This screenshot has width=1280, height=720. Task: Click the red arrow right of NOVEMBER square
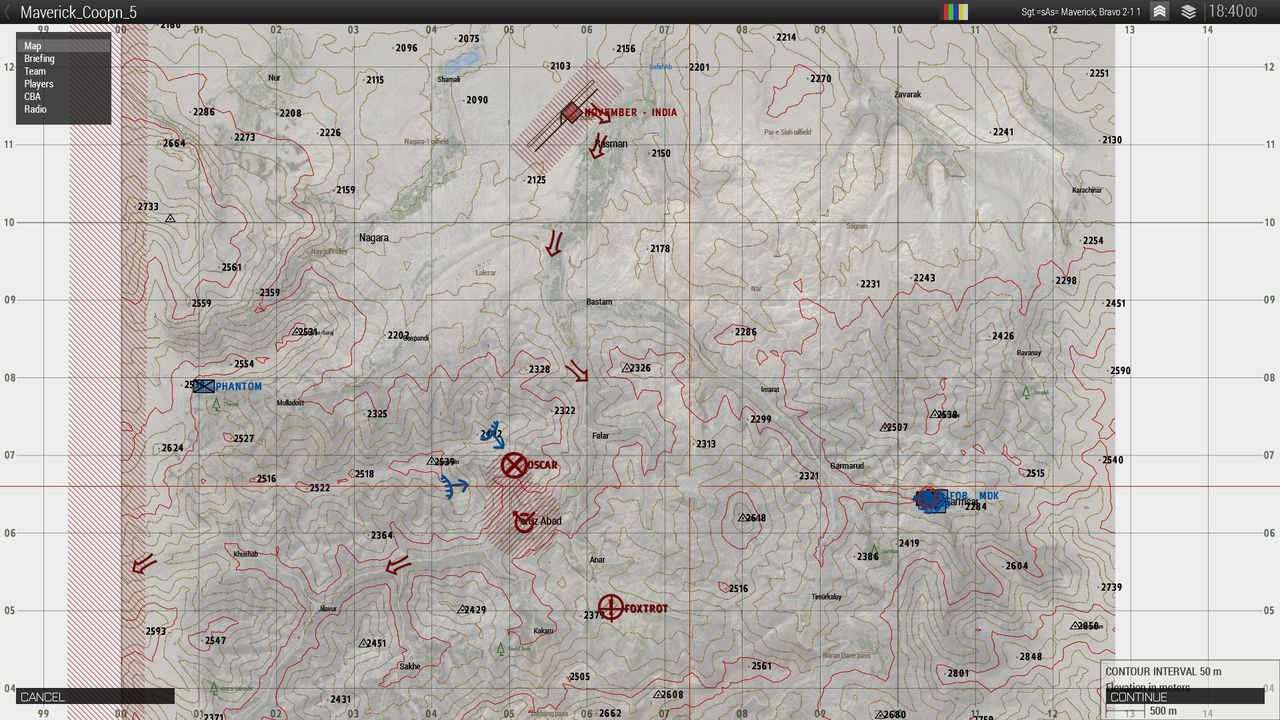coord(601,115)
